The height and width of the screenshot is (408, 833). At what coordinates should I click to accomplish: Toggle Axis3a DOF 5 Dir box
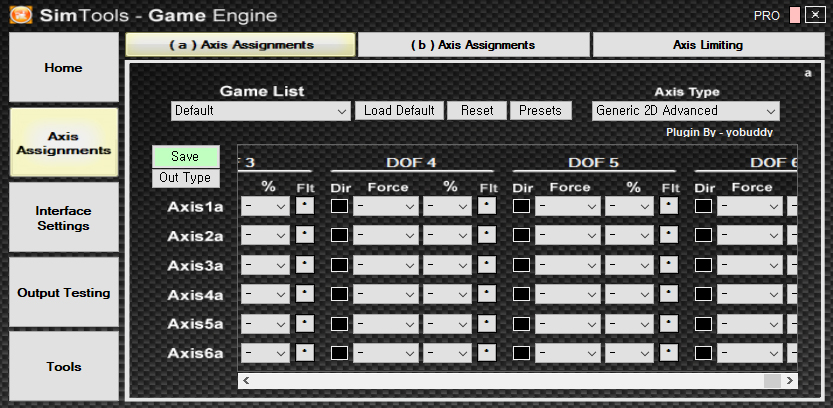[x=521, y=265]
